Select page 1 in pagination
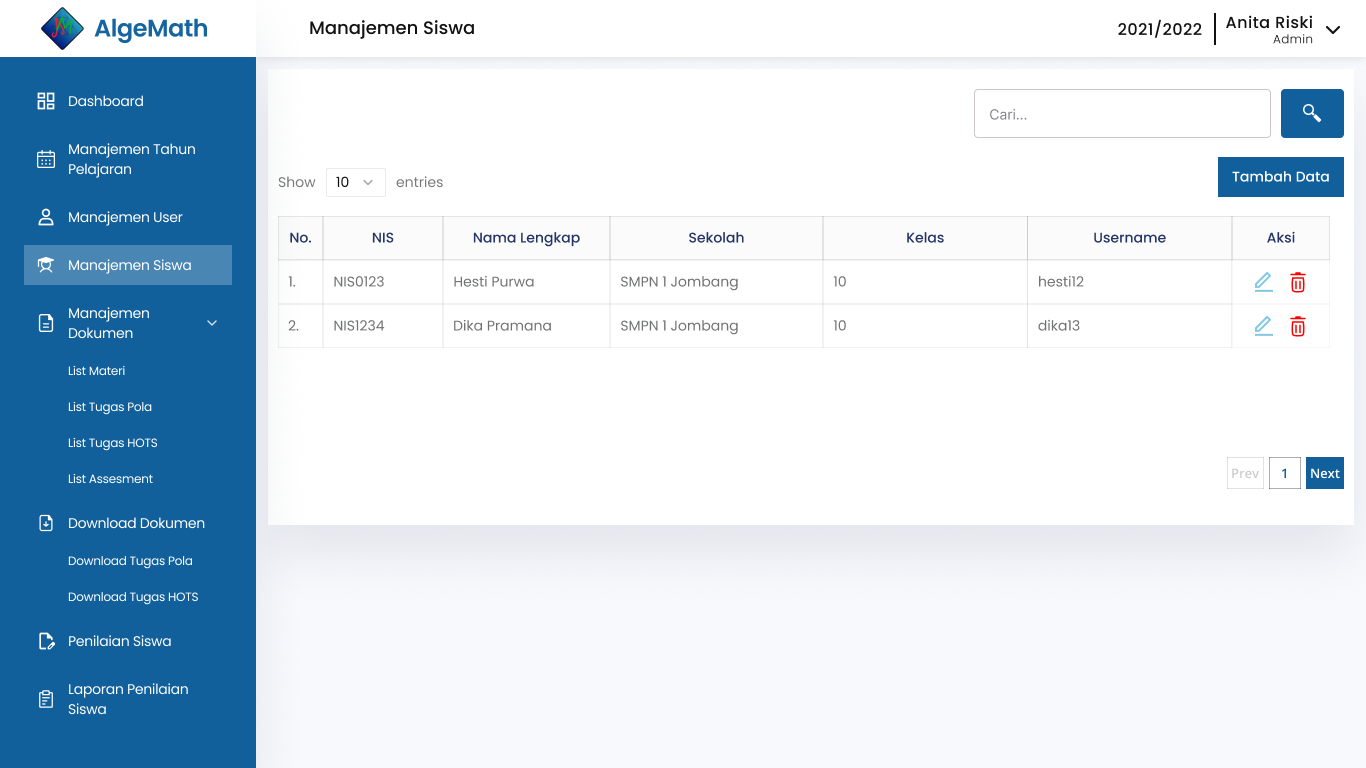 [x=1285, y=474]
